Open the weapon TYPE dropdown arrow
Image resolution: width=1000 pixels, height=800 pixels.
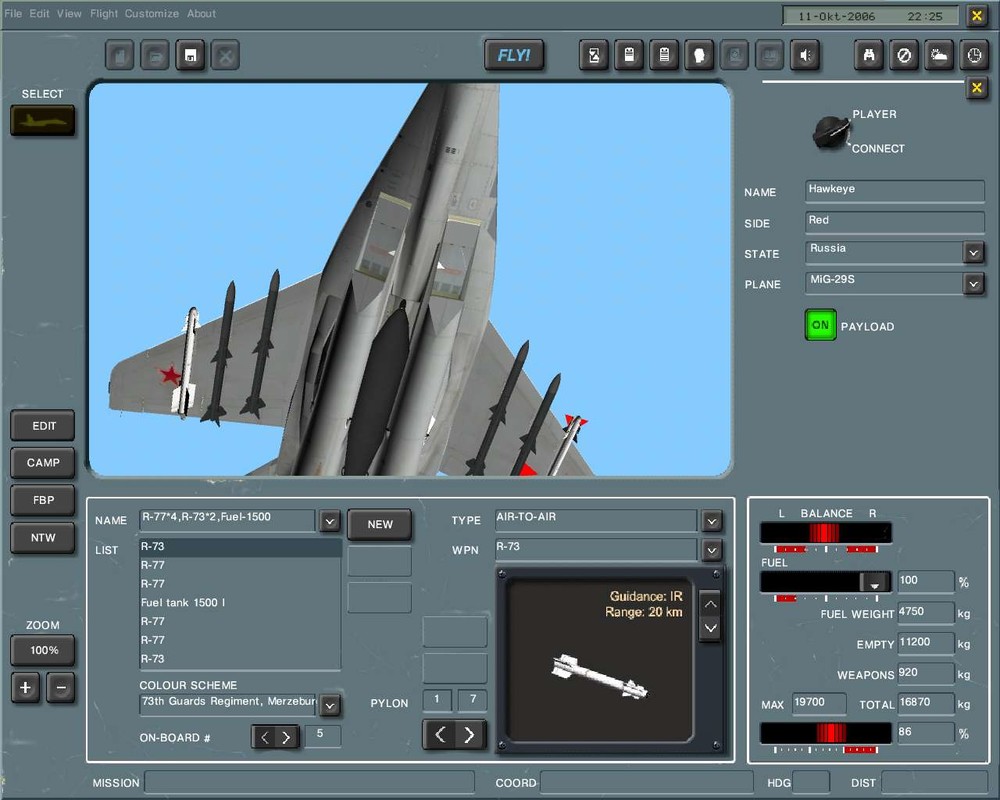712,521
